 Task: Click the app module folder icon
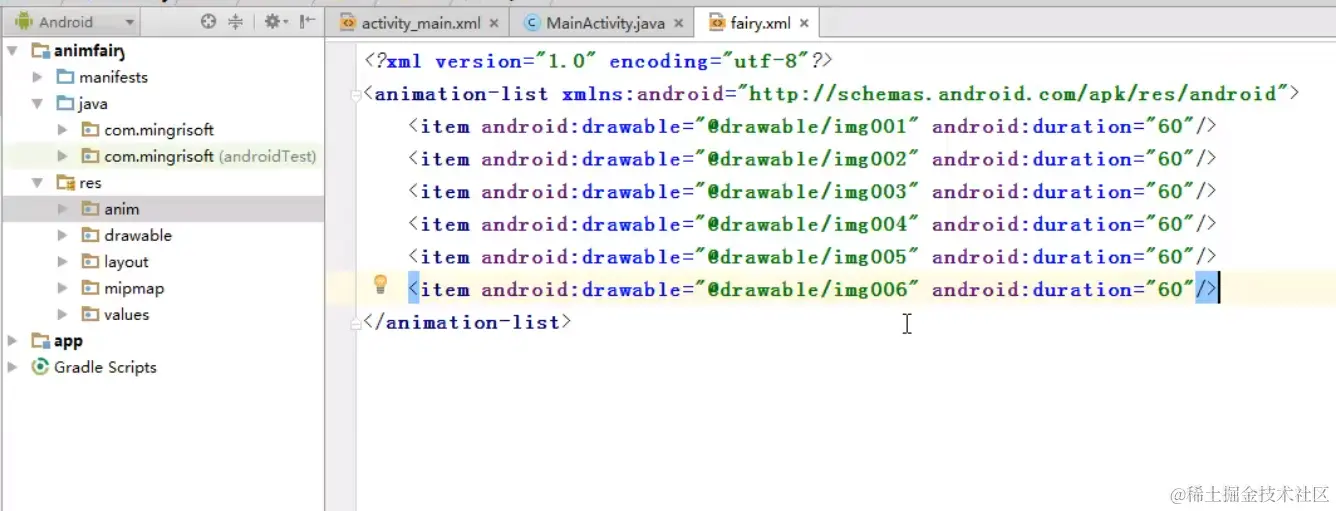[x=40, y=341]
